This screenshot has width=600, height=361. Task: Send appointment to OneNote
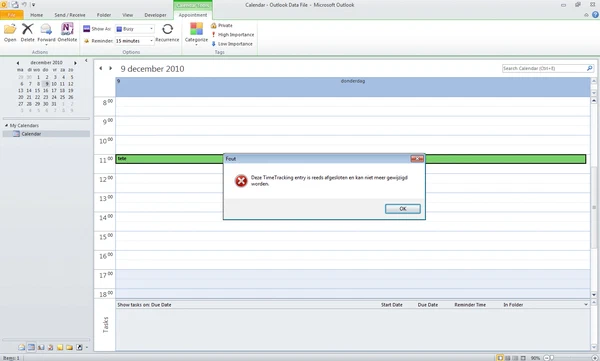[67, 33]
